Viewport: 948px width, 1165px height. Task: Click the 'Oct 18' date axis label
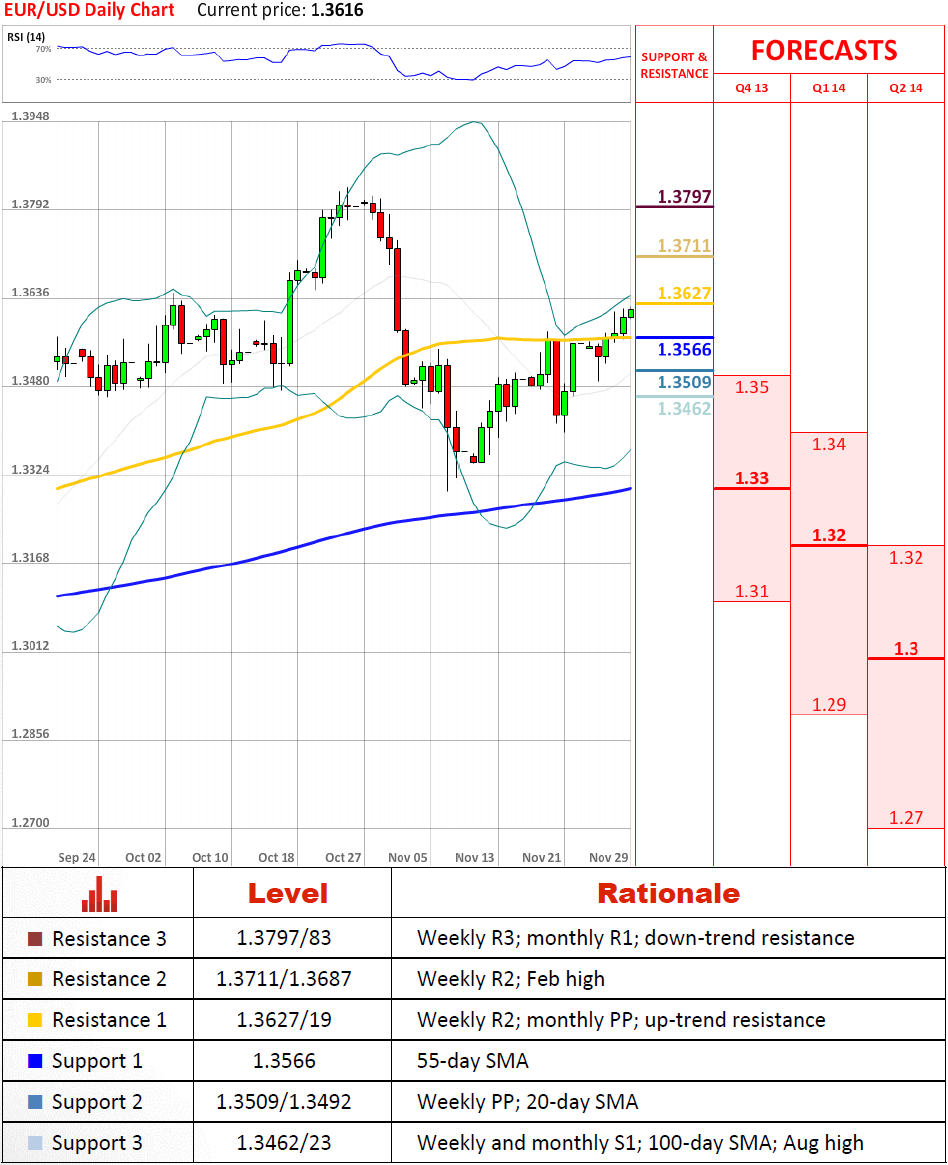276,857
